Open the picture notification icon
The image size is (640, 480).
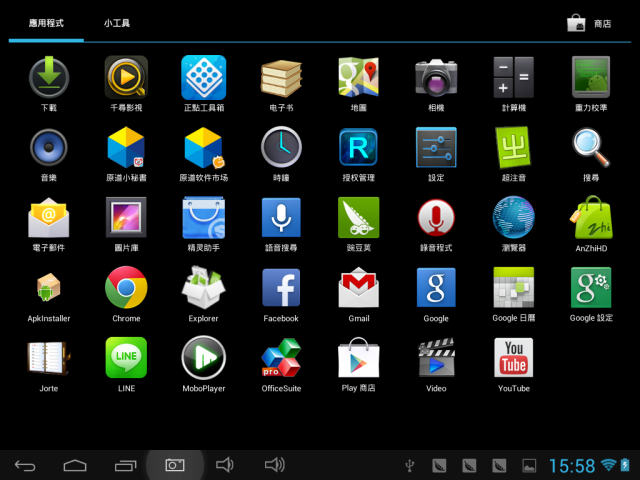point(529,466)
